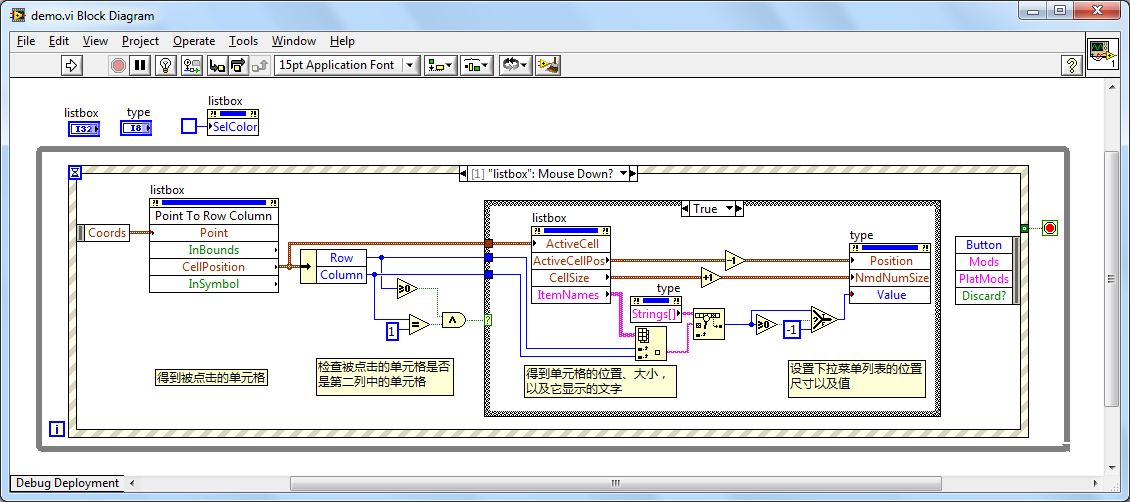The image size is (1130, 502).
Task: Open the Tools menu
Action: [x=243, y=41]
